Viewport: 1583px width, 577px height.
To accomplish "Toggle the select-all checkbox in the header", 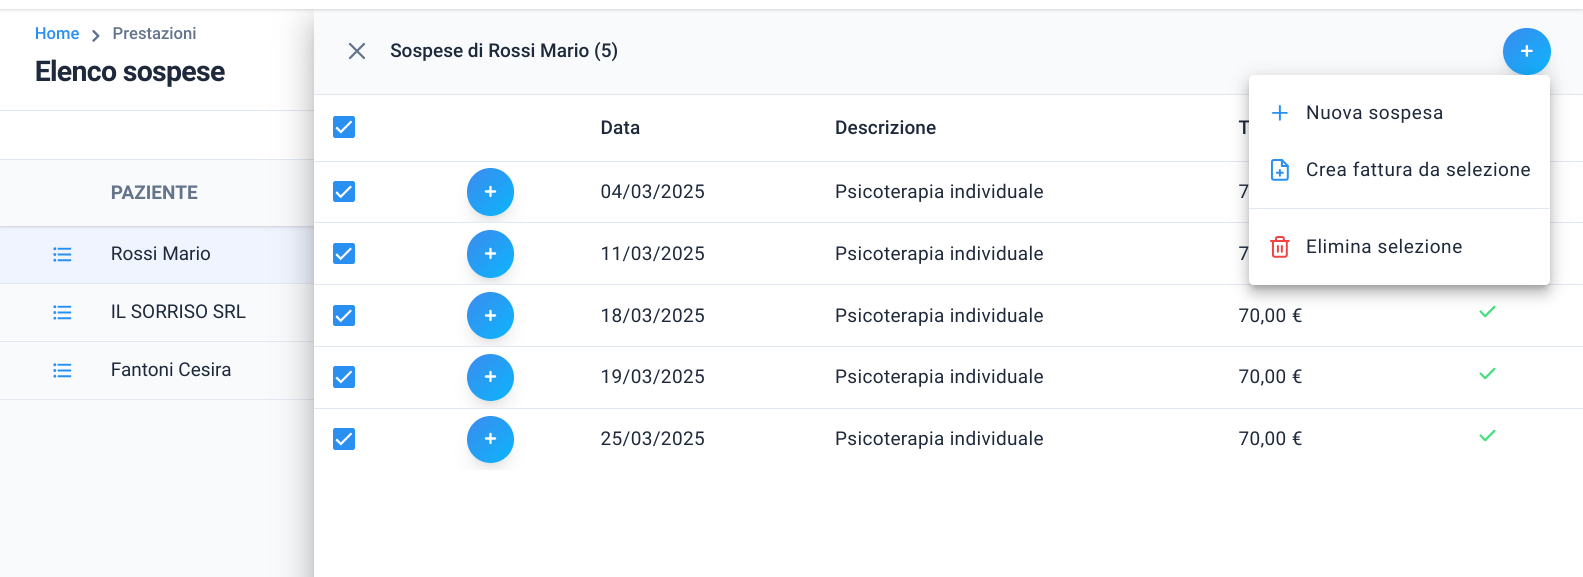I will [344, 127].
